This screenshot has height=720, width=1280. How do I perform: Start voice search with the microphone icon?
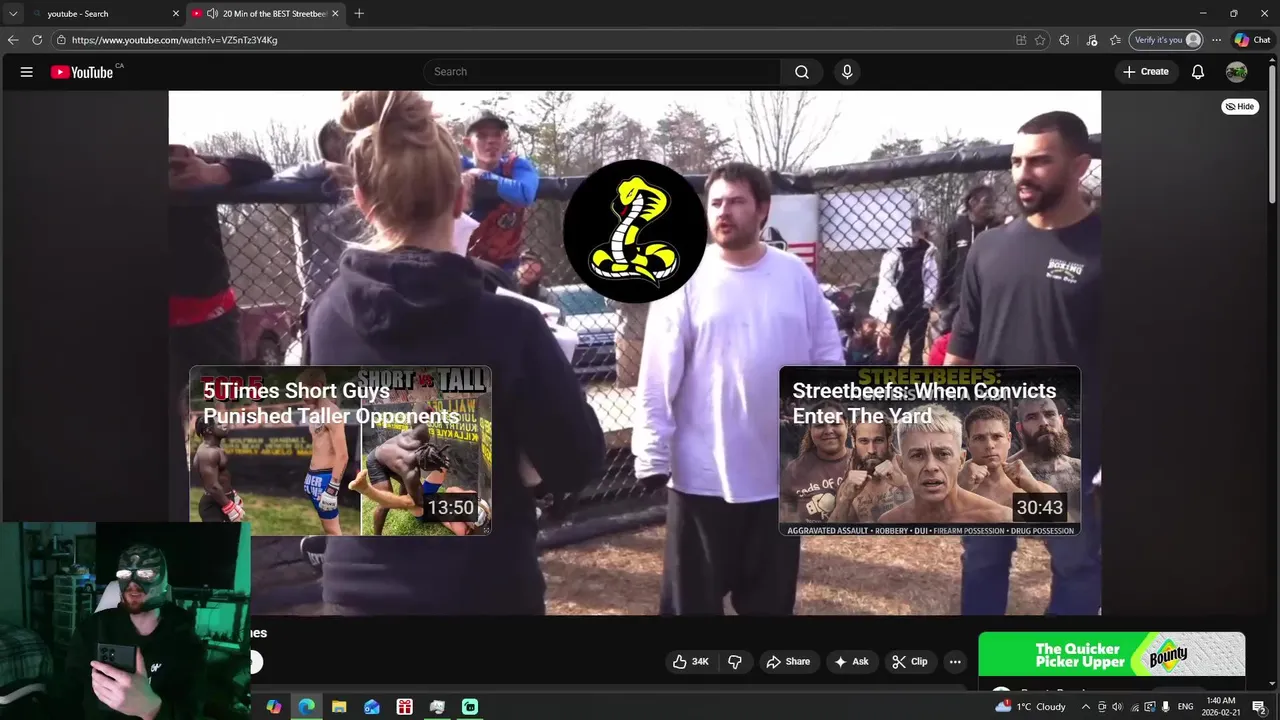pos(847,72)
